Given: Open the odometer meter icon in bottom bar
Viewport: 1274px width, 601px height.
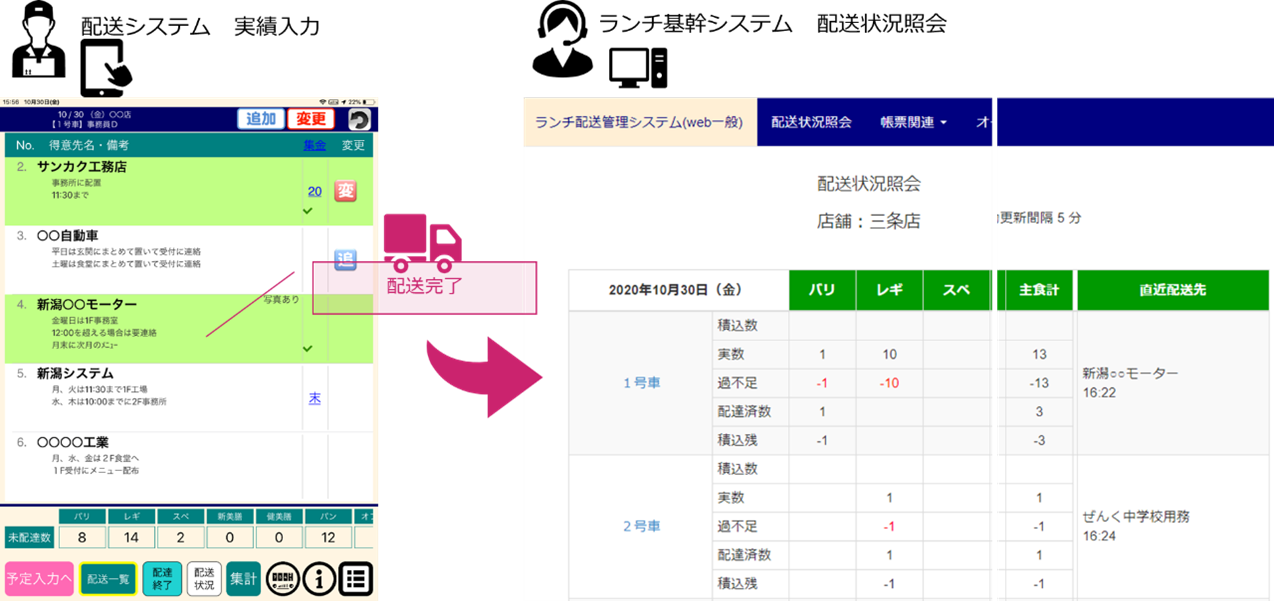Looking at the screenshot, I should pyautogui.click(x=284, y=578).
